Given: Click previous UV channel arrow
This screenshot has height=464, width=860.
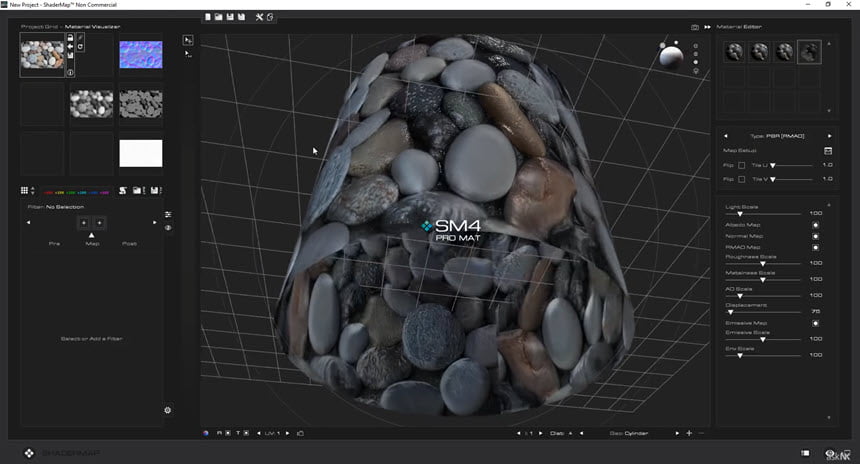Looking at the screenshot, I should point(259,433).
